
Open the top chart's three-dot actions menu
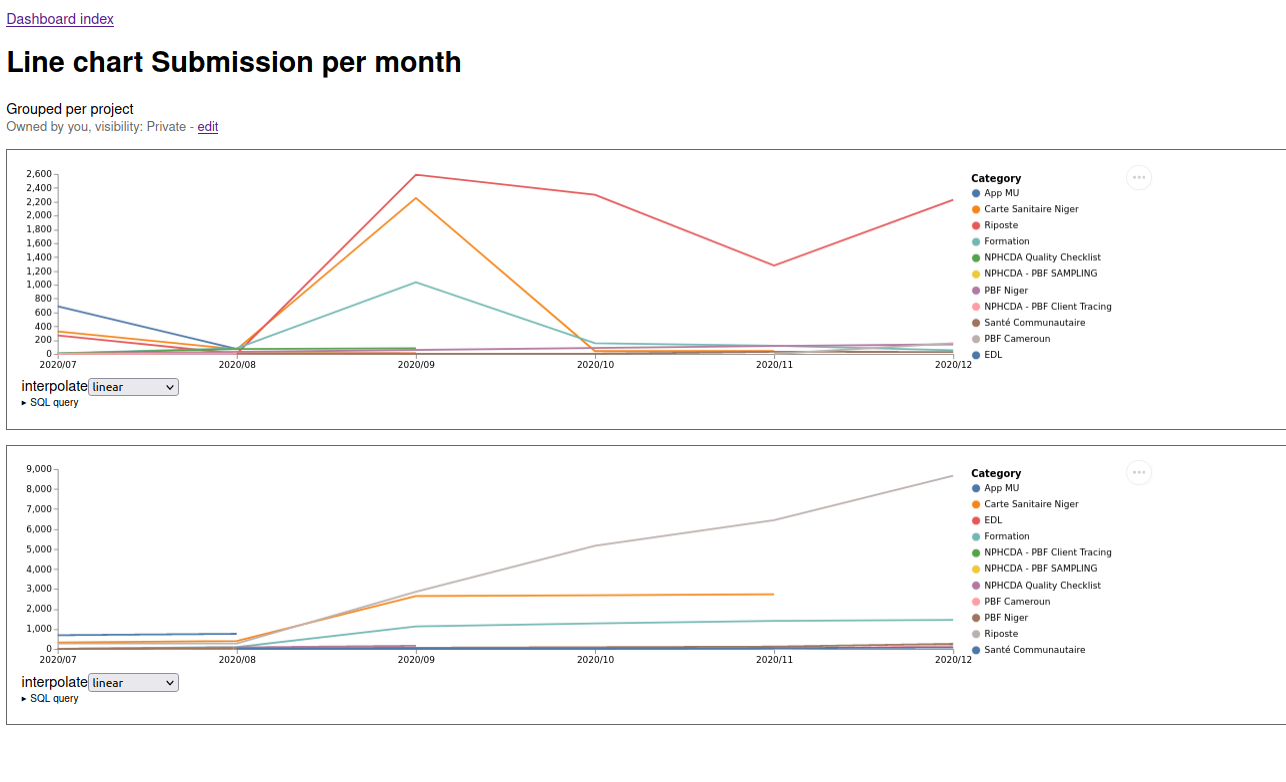click(x=1139, y=178)
